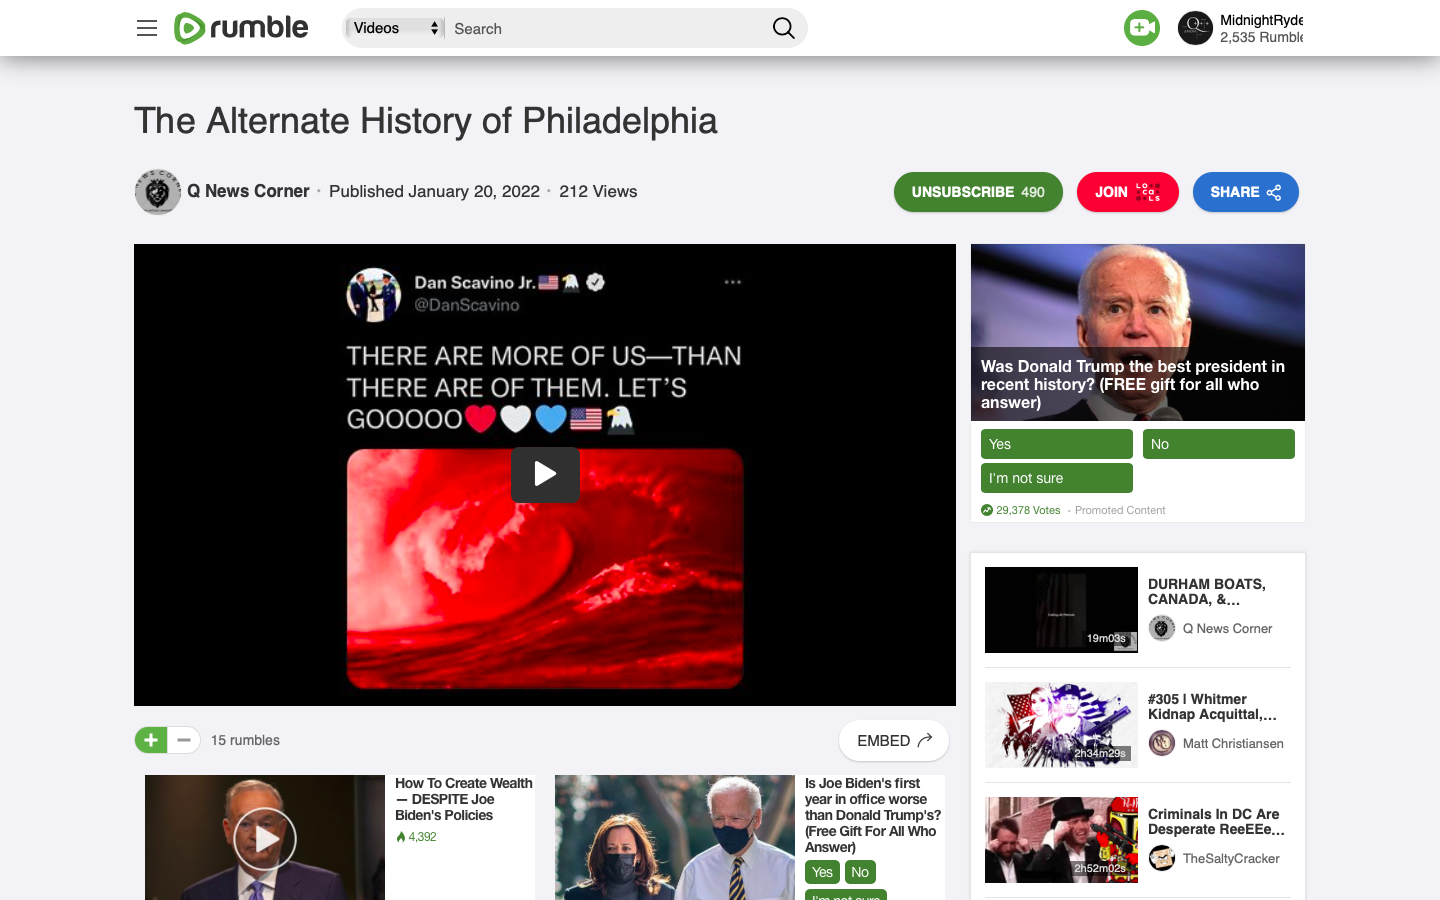Open MidnightRyder account name text
The image size is (1440, 900).
pyautogui.click(x=1261, y=20)
